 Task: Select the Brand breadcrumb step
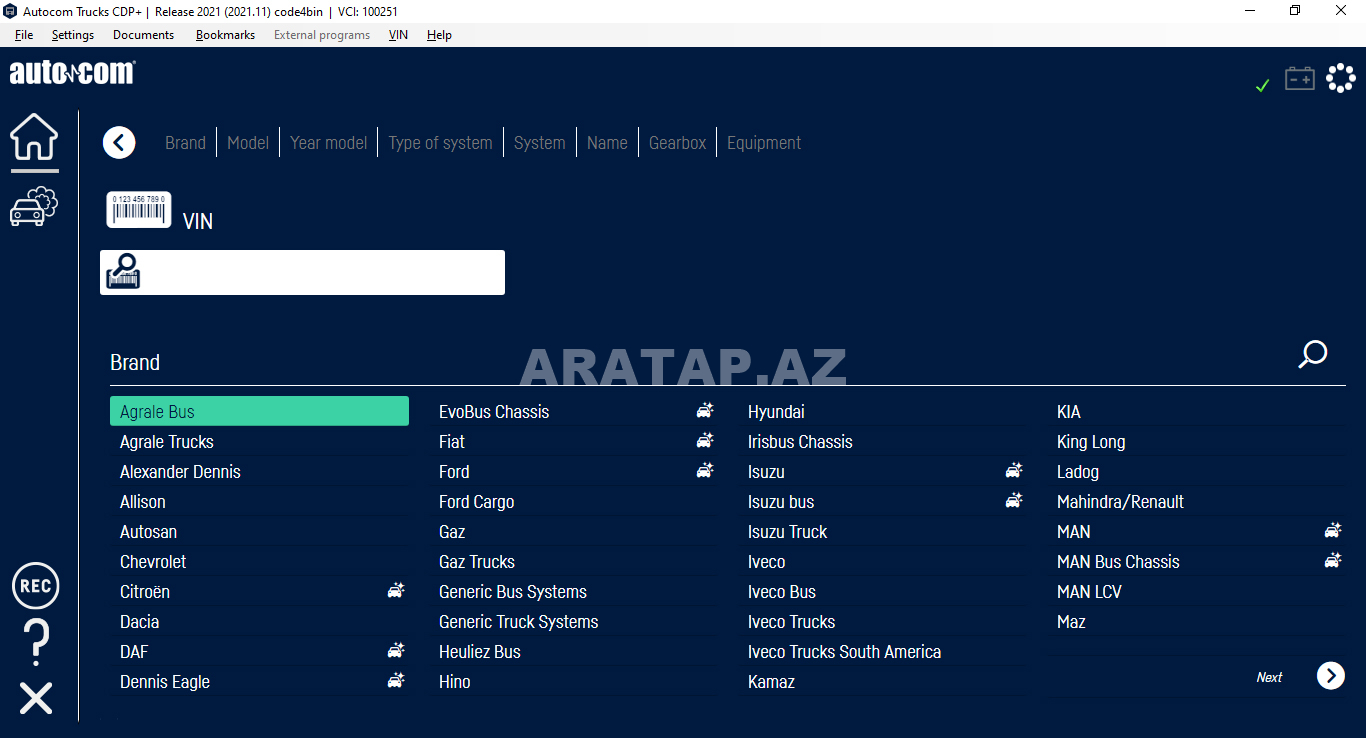[x=185, y=143]
